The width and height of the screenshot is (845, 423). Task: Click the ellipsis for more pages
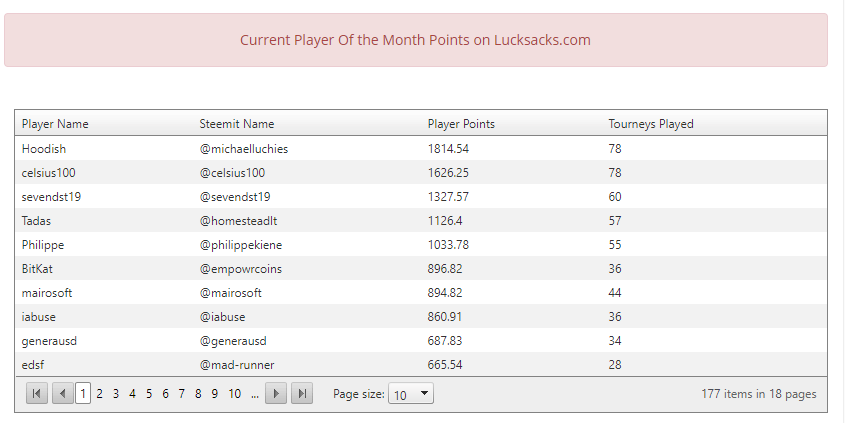click(x=255, y=394)
